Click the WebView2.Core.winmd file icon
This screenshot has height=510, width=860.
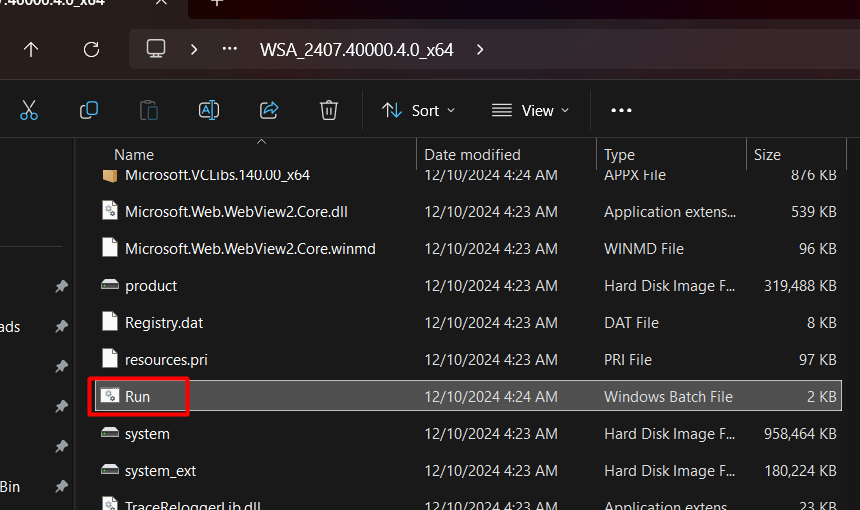(110, 248)
